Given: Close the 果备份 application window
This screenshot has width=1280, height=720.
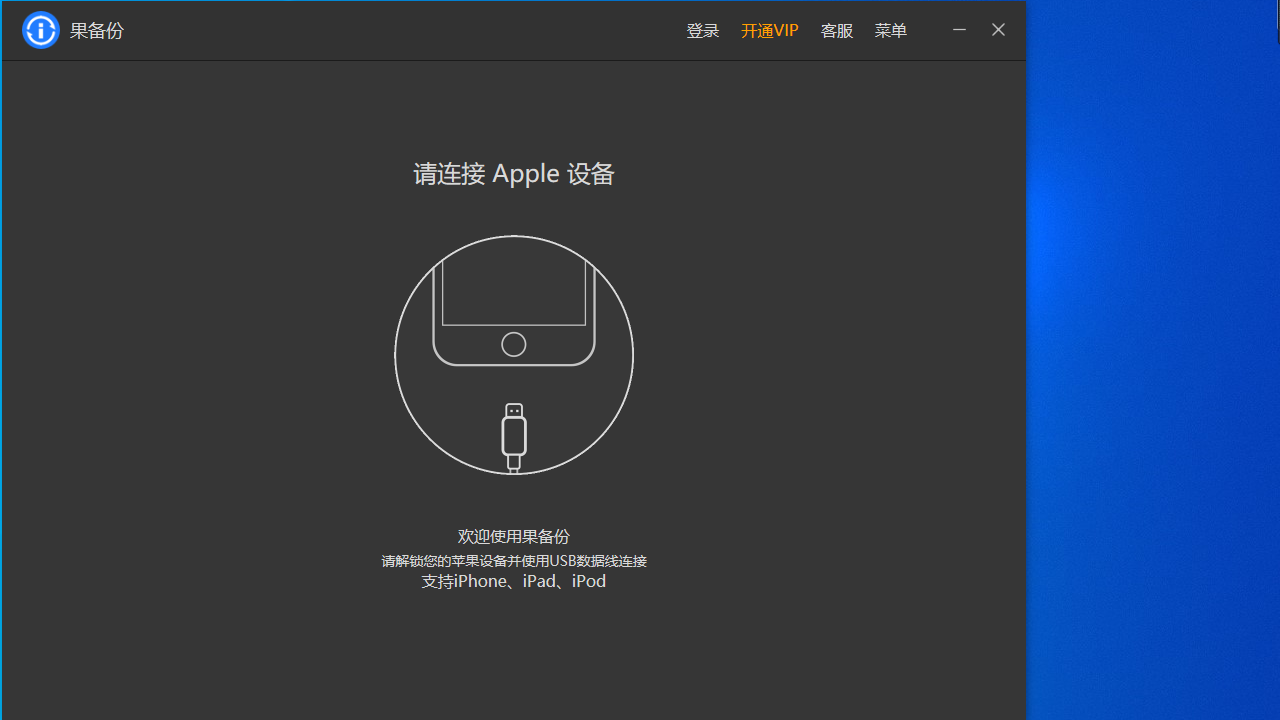Looking at the screenshot, I should point(997,29).
